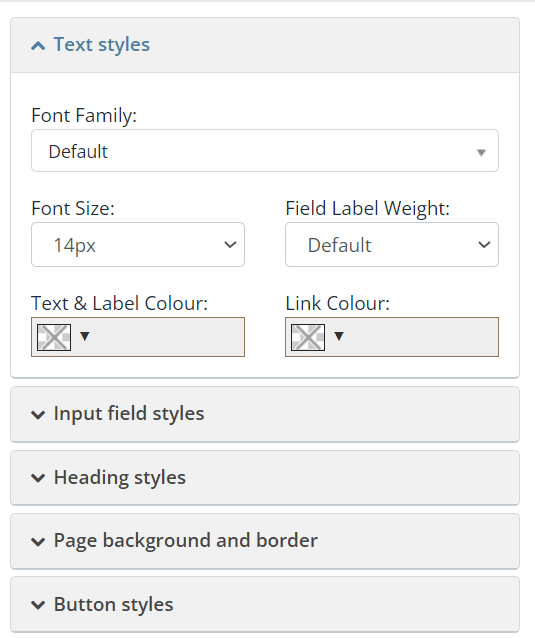Click the chevron next to Page background and border

38,542
